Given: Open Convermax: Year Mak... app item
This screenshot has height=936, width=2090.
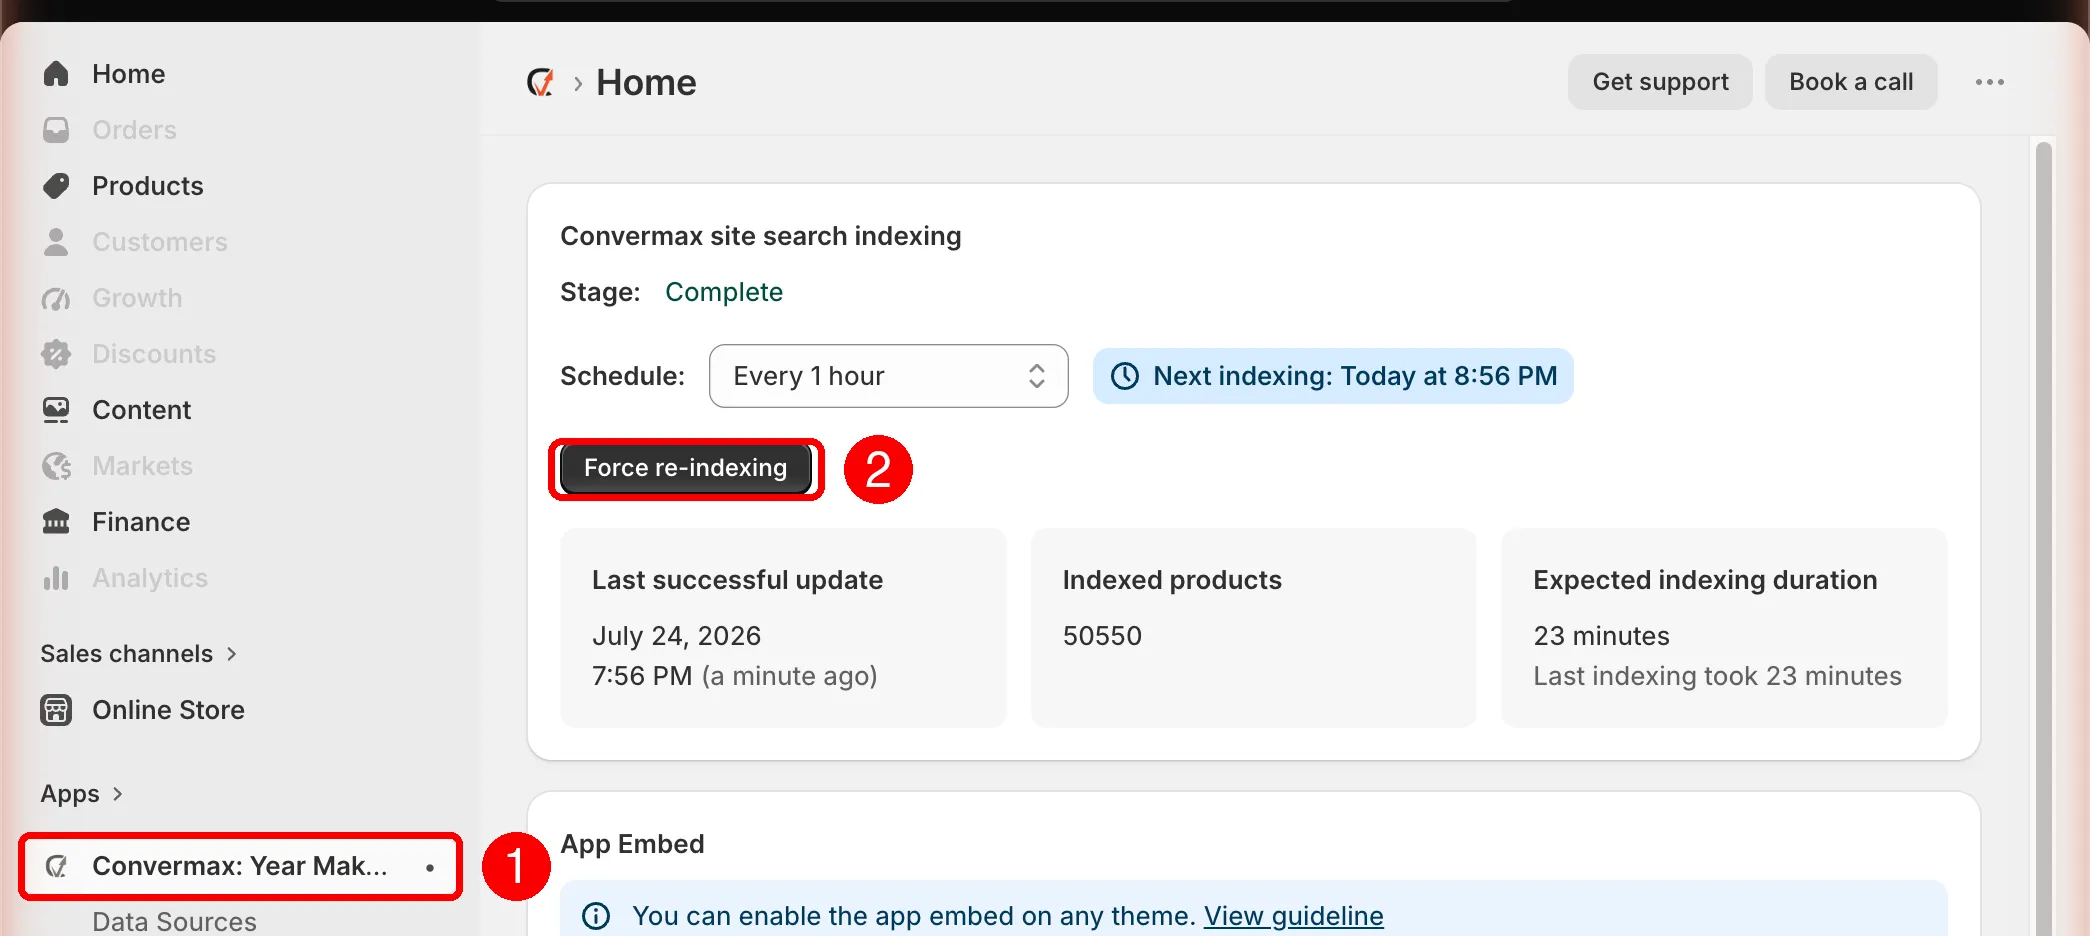Looking at the screenshot, I should click(240, 866).
